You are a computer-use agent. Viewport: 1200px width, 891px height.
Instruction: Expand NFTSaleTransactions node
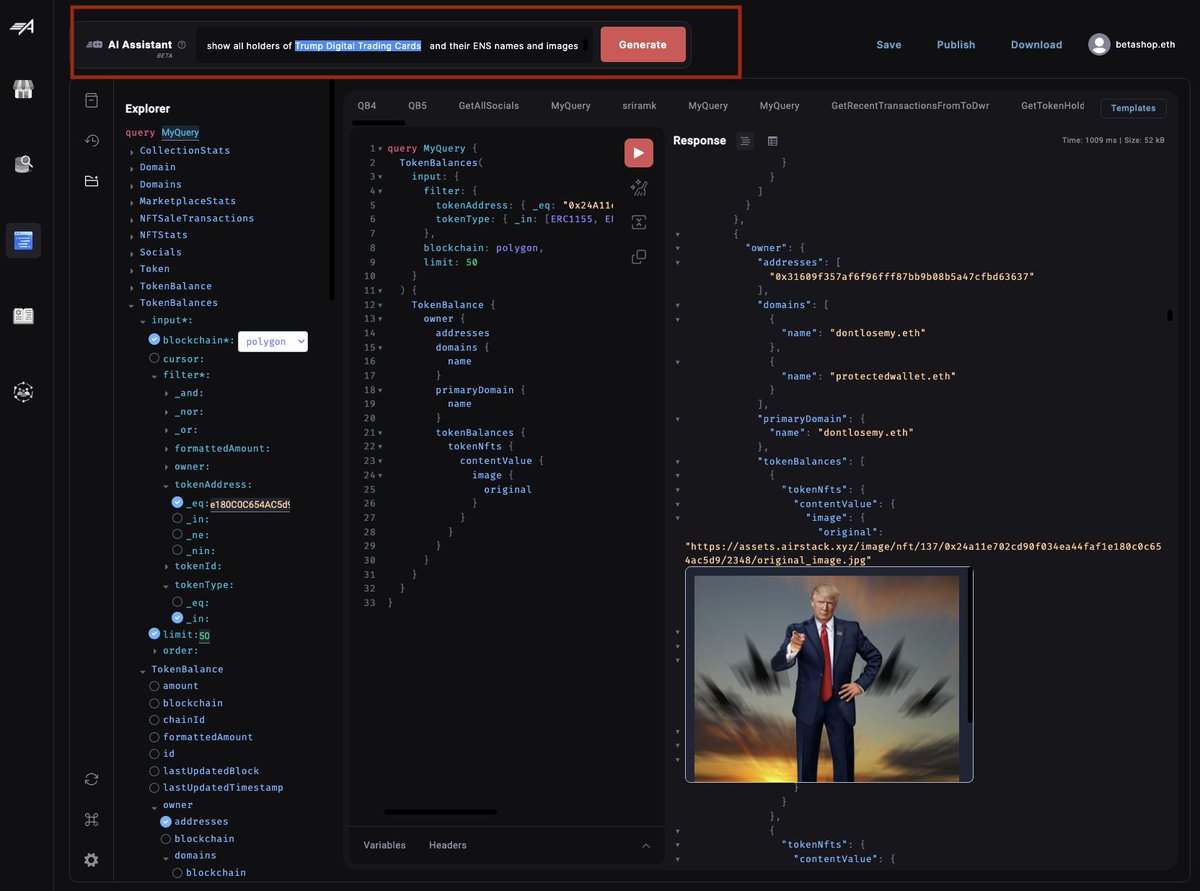[132, 219]
